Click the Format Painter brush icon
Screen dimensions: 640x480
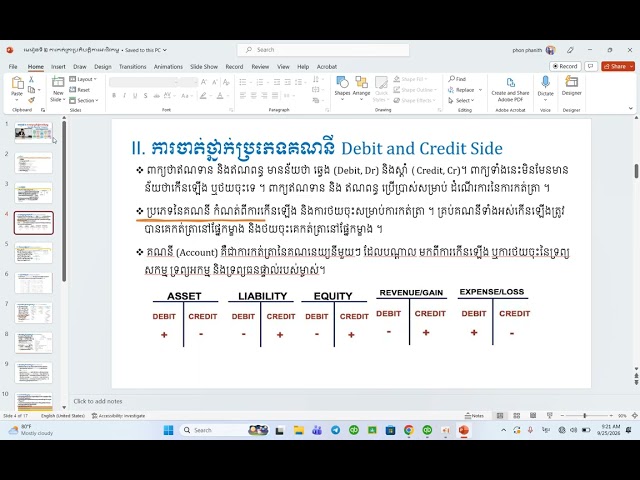[31, 100]
